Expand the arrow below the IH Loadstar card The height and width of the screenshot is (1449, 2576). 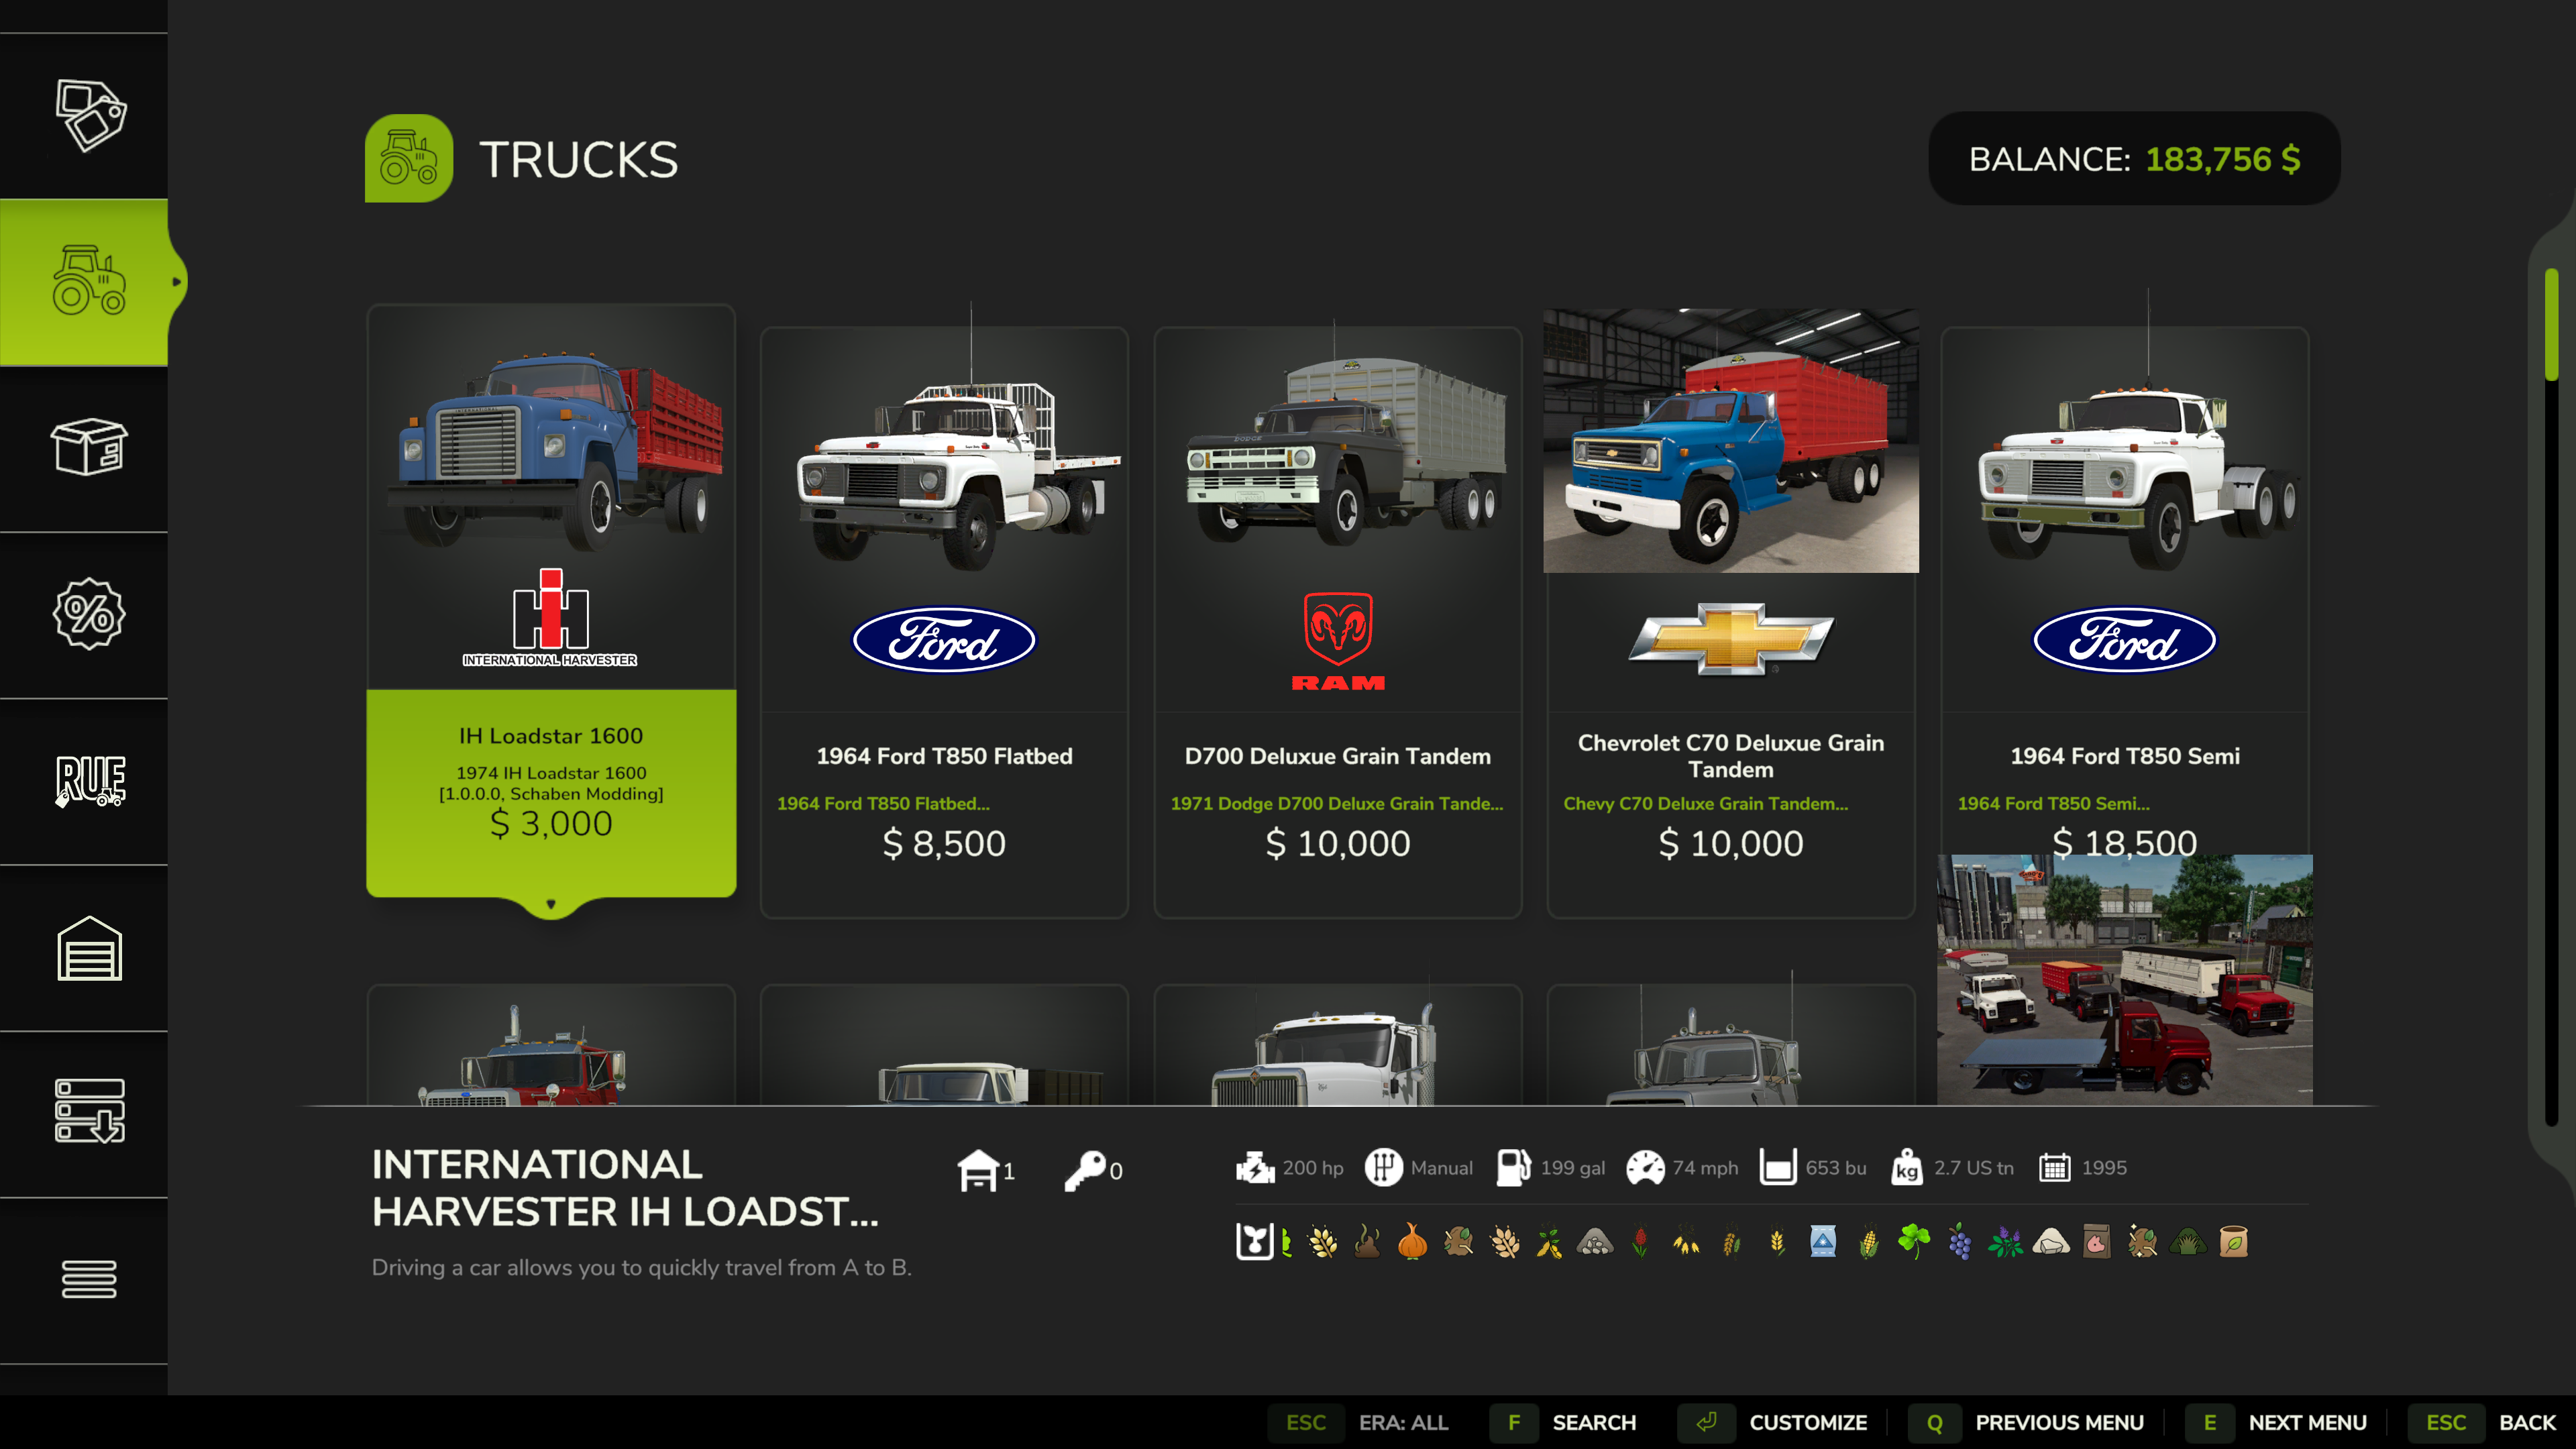[551, 904]
